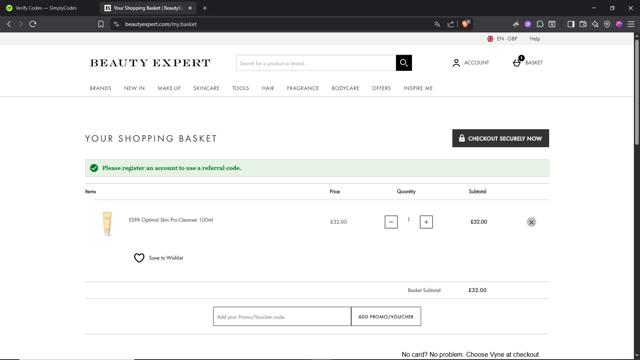
Task: Open the Tools menu
Action: pyautogui.click(x=240, y=88)
